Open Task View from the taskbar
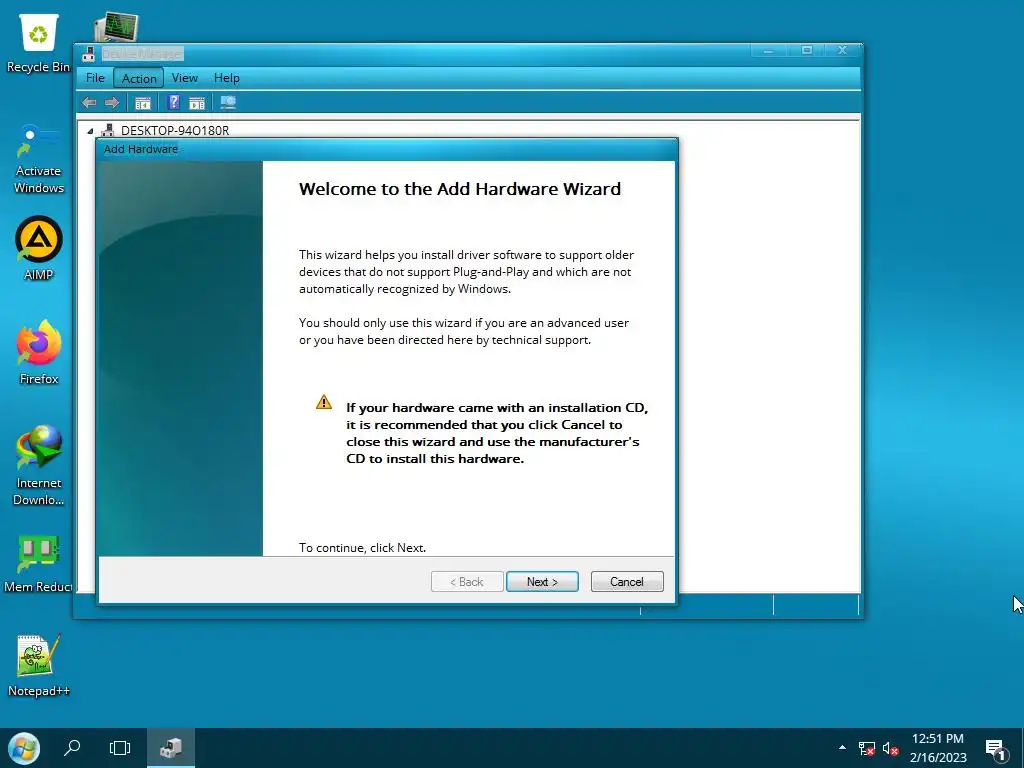Viewport: 1024px width, 768px height. tap(120, 748)
